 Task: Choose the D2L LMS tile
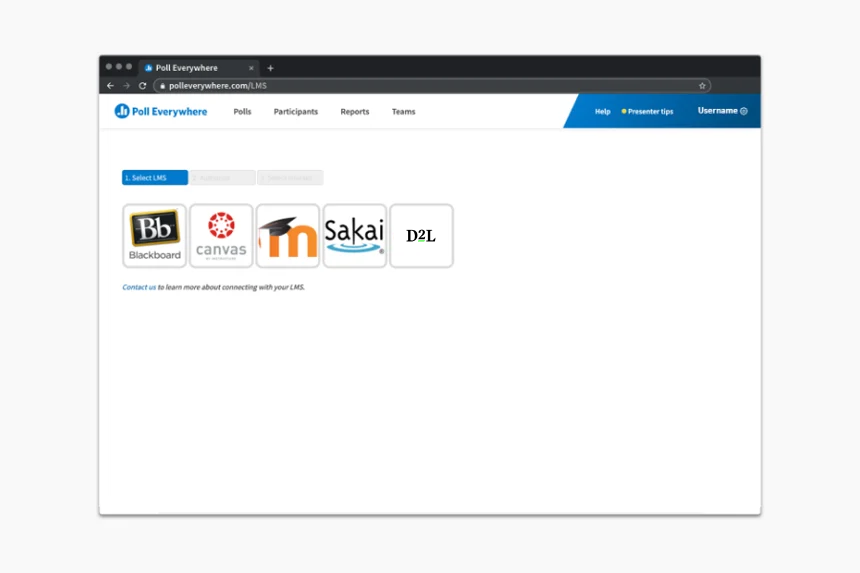click(x=421, y=236)
